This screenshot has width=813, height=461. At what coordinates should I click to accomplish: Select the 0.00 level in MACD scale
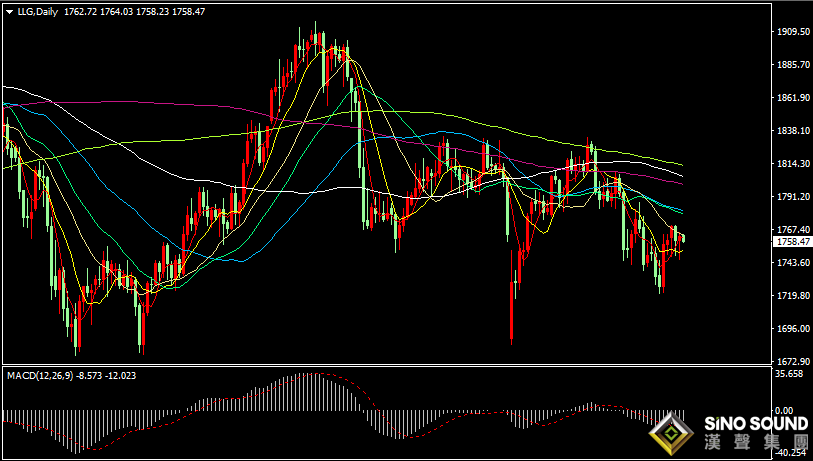click(785, 411)
